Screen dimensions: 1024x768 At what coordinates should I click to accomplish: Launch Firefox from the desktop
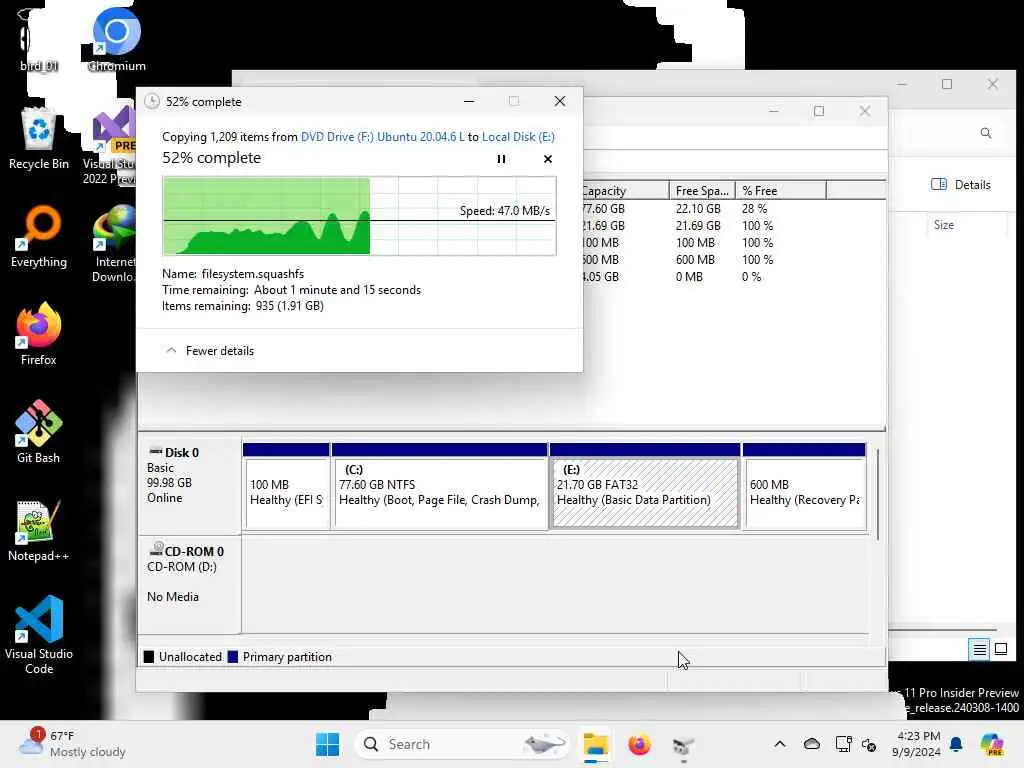click(39, 334)
